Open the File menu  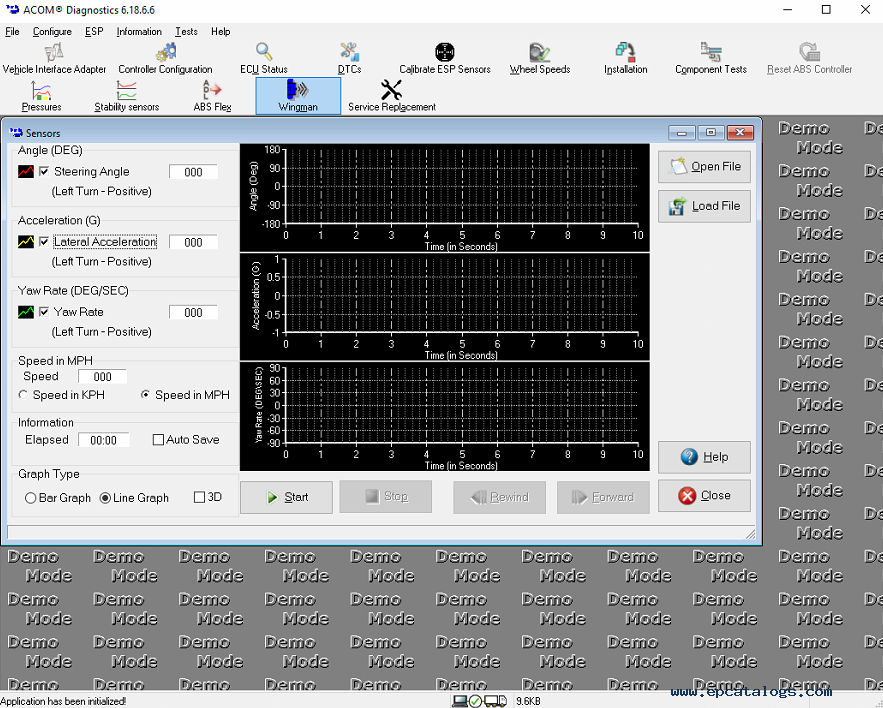12,32
